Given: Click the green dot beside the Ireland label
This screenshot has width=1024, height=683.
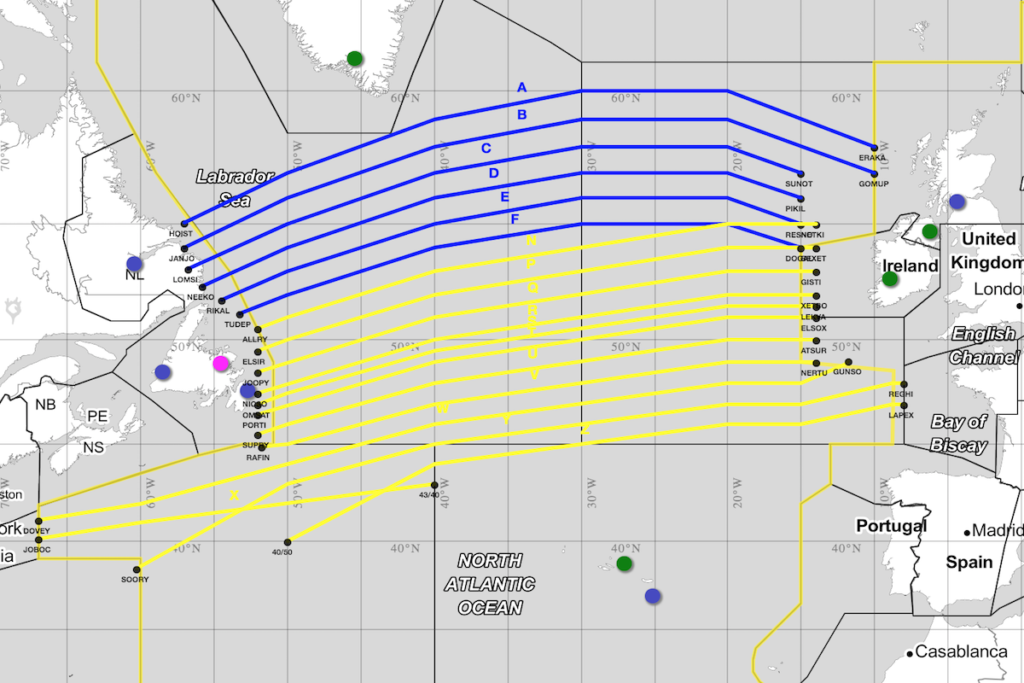Looking at the screenshot, I should coord(890,279).
